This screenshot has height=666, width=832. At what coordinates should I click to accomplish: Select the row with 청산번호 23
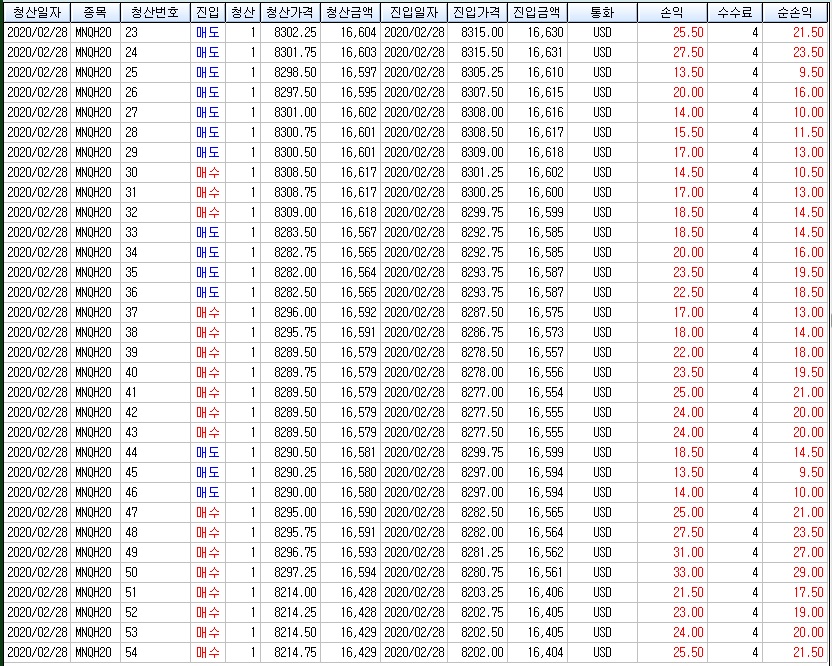(415, 32)
